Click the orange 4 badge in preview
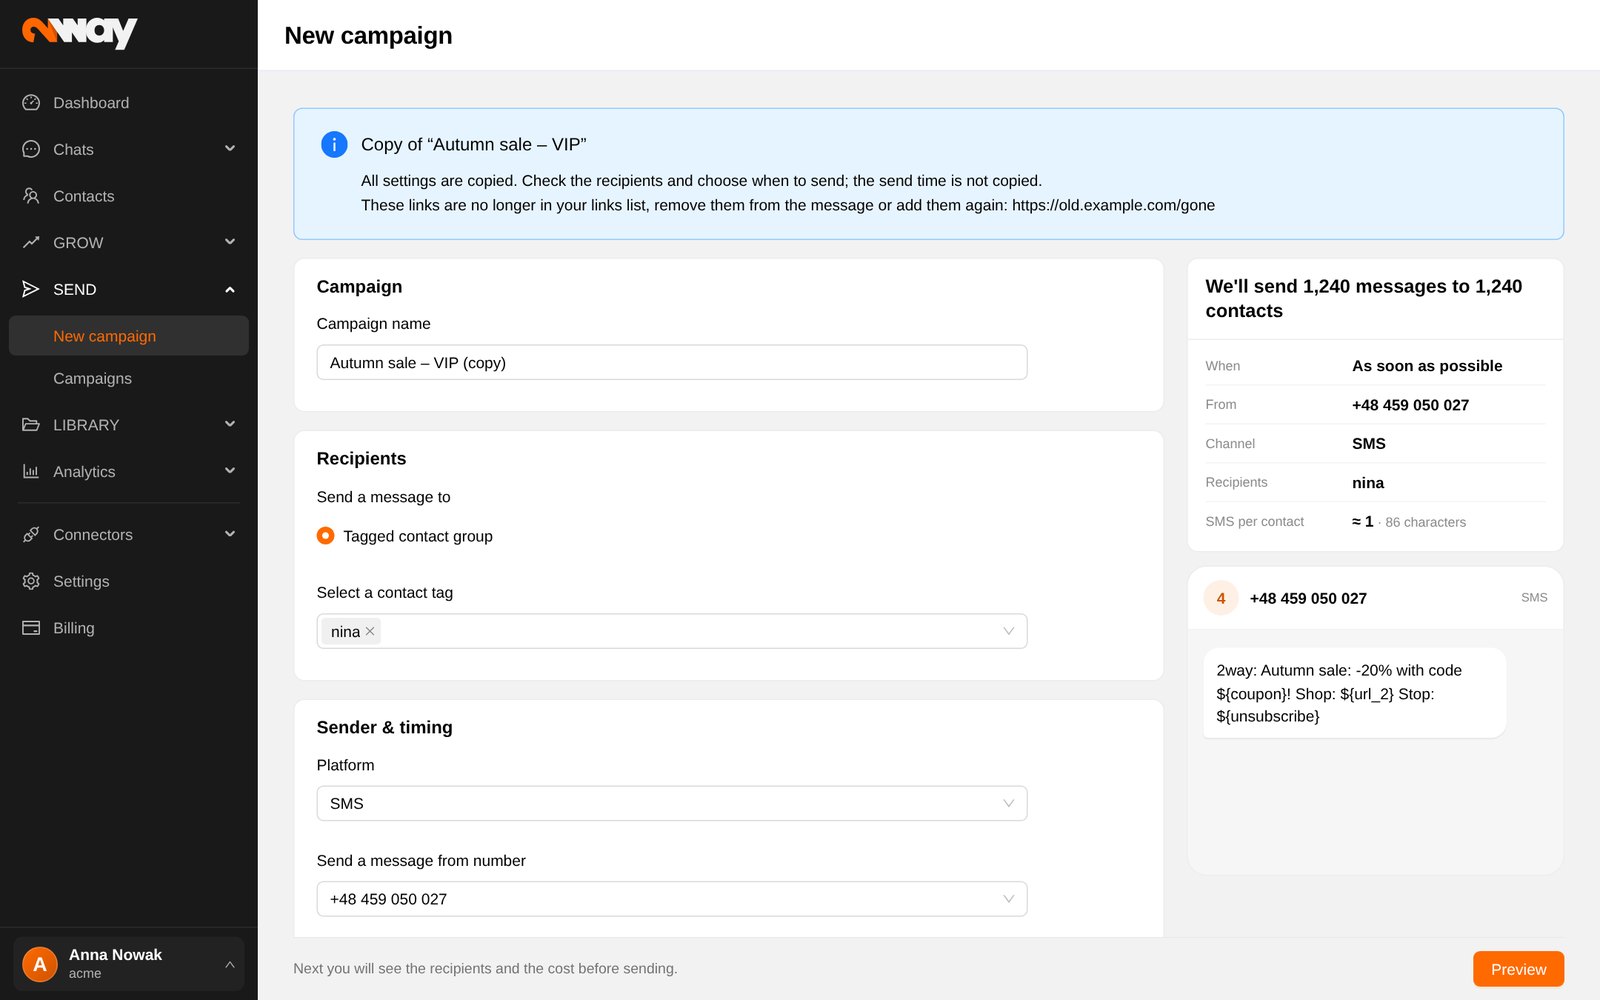Screen dimensions: 1600x1000 (1221, 598)
